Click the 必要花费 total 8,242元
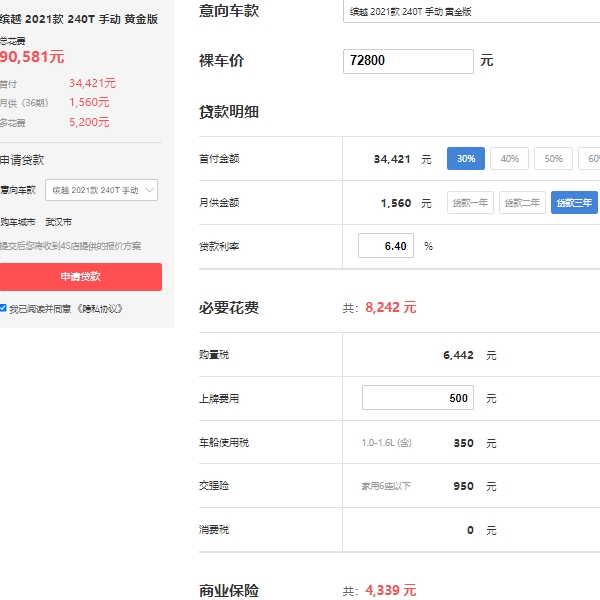 (390, 308)
